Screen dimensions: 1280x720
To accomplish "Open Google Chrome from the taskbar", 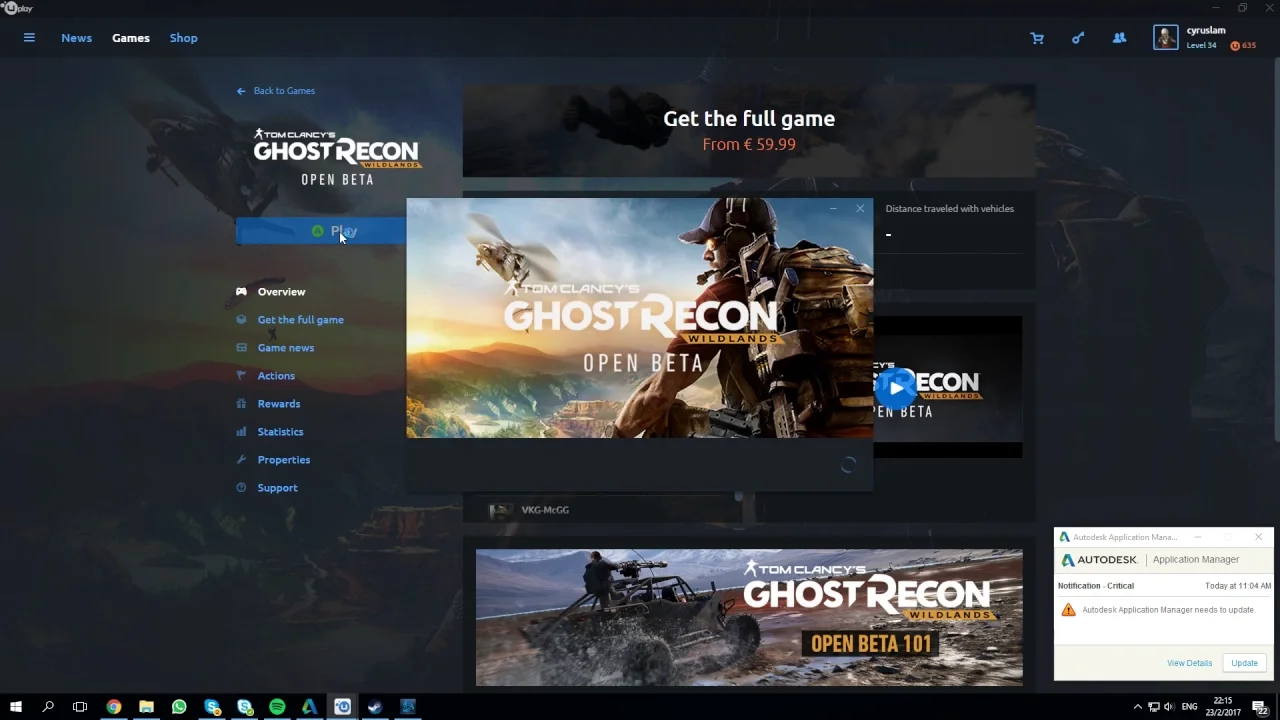I will [x=114, y=707].
